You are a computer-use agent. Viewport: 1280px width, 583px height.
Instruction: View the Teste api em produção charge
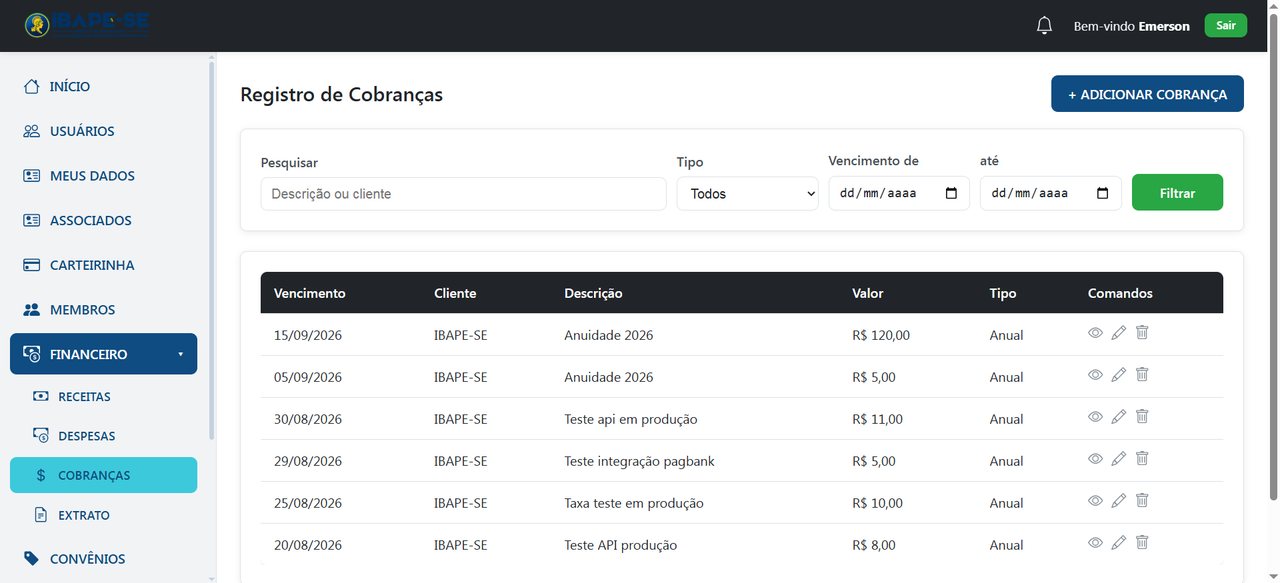point(1095,417)
